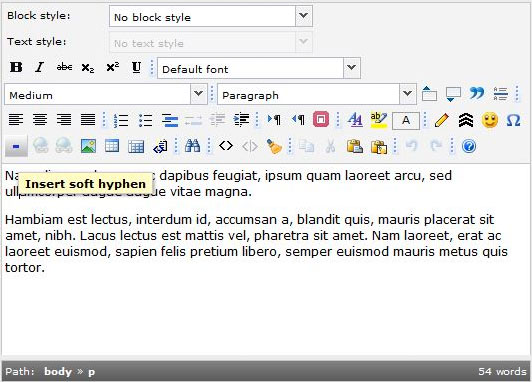The width and height of the screenshot is (532, 382).
Task: Open the Default font dropdown arrow
Action: tap(352, 68)
